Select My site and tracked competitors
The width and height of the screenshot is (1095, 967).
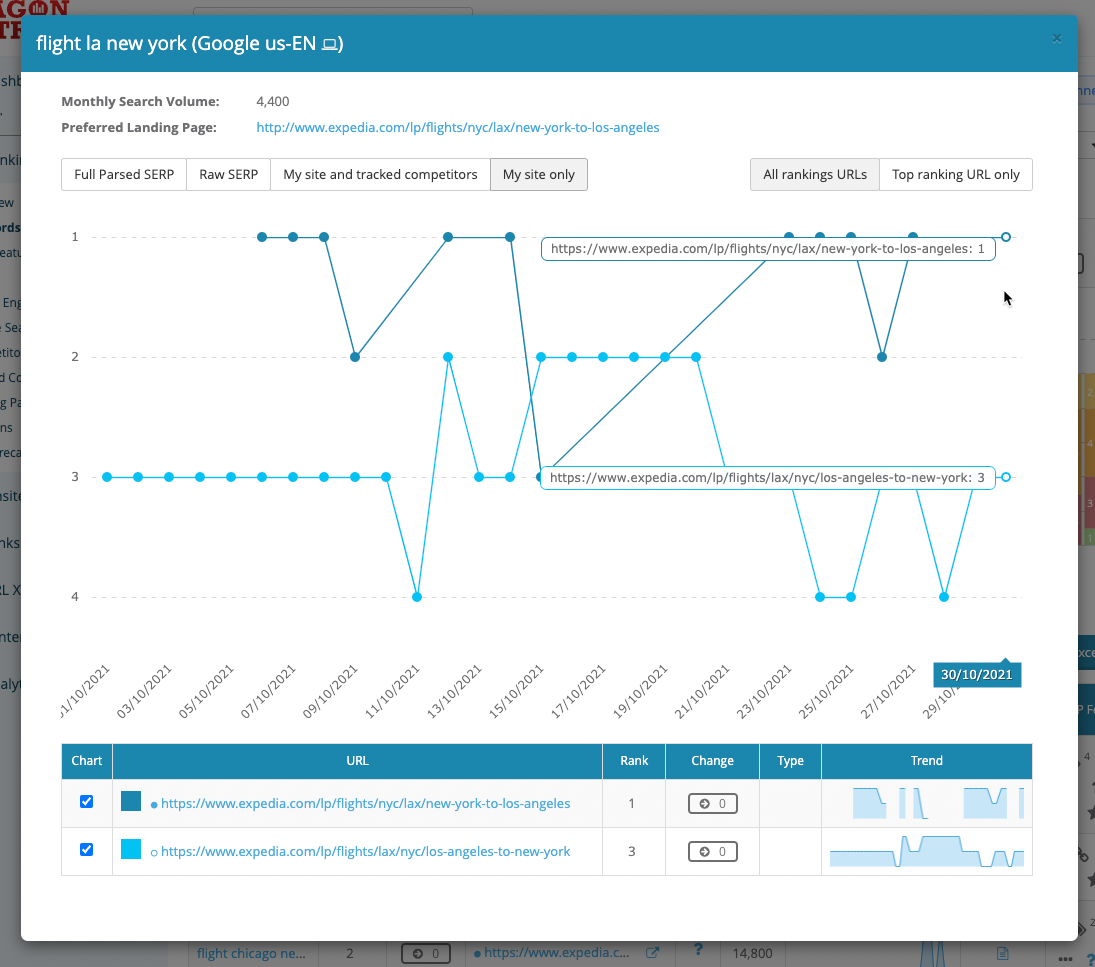click(380, 175)
